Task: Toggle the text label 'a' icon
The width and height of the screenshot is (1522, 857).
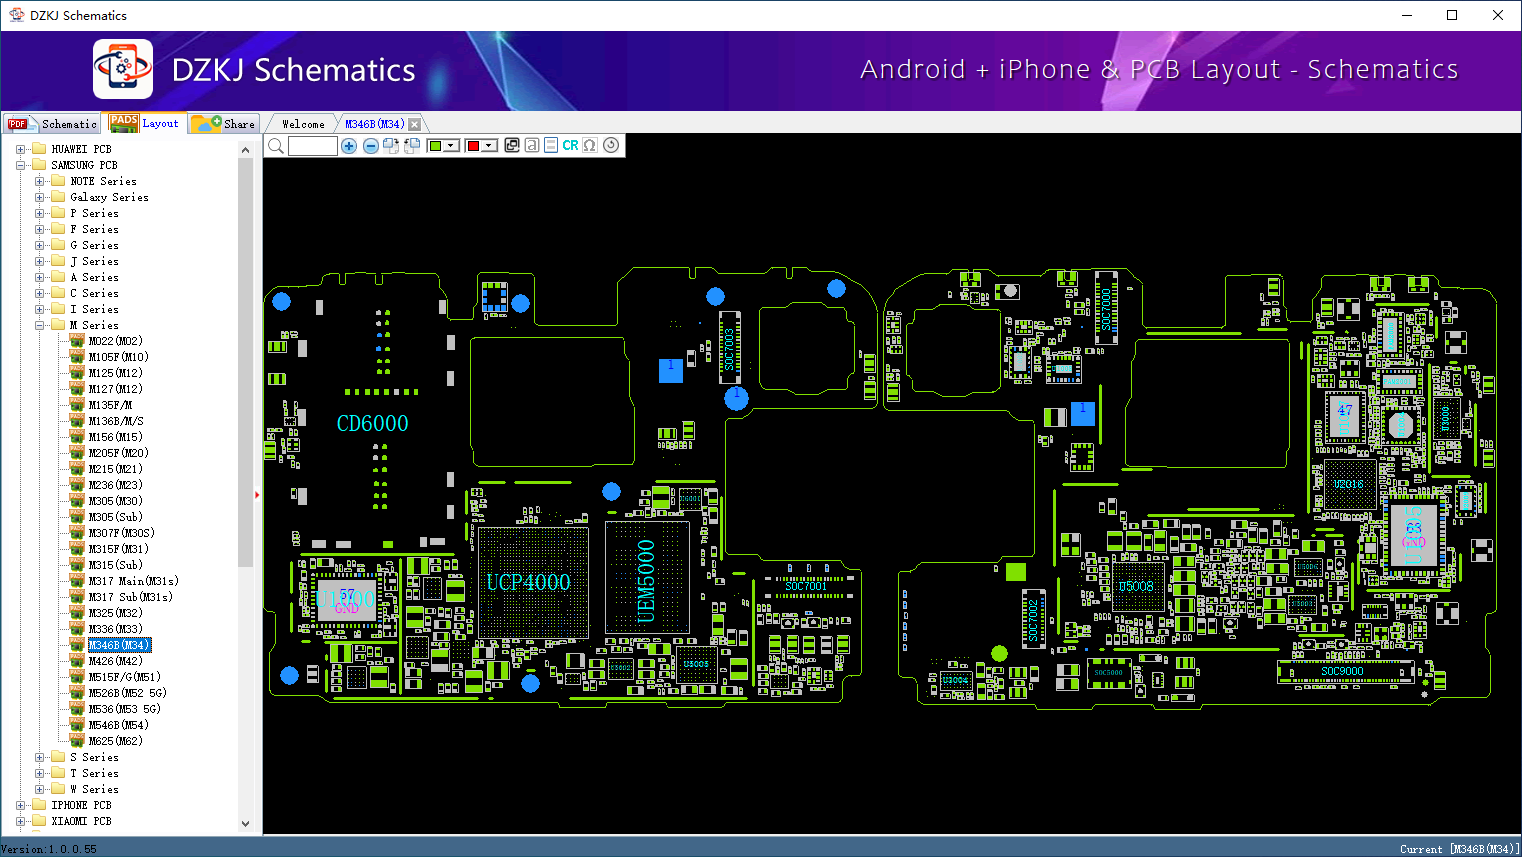Action: point(532,146)
